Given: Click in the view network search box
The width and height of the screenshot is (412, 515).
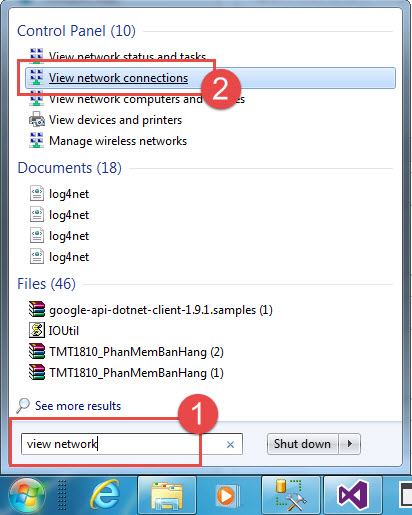Looking at the screenshot, I should (132, 444).
